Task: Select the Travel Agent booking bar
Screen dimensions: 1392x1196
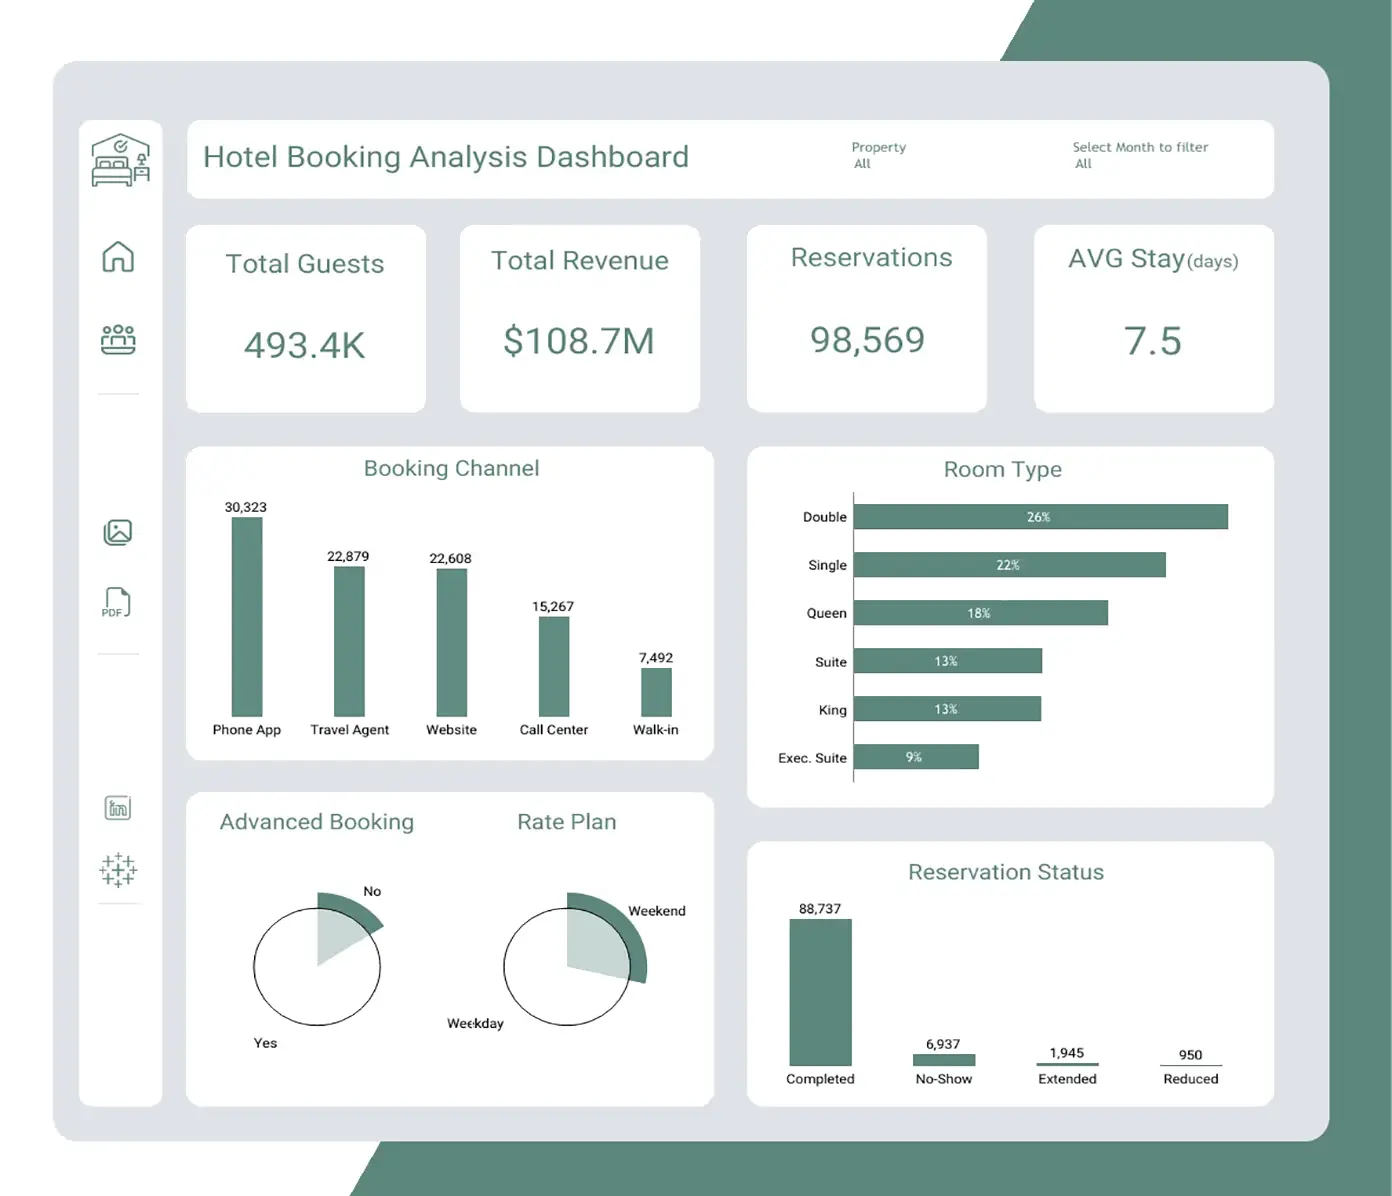Action: click(349, 641)
